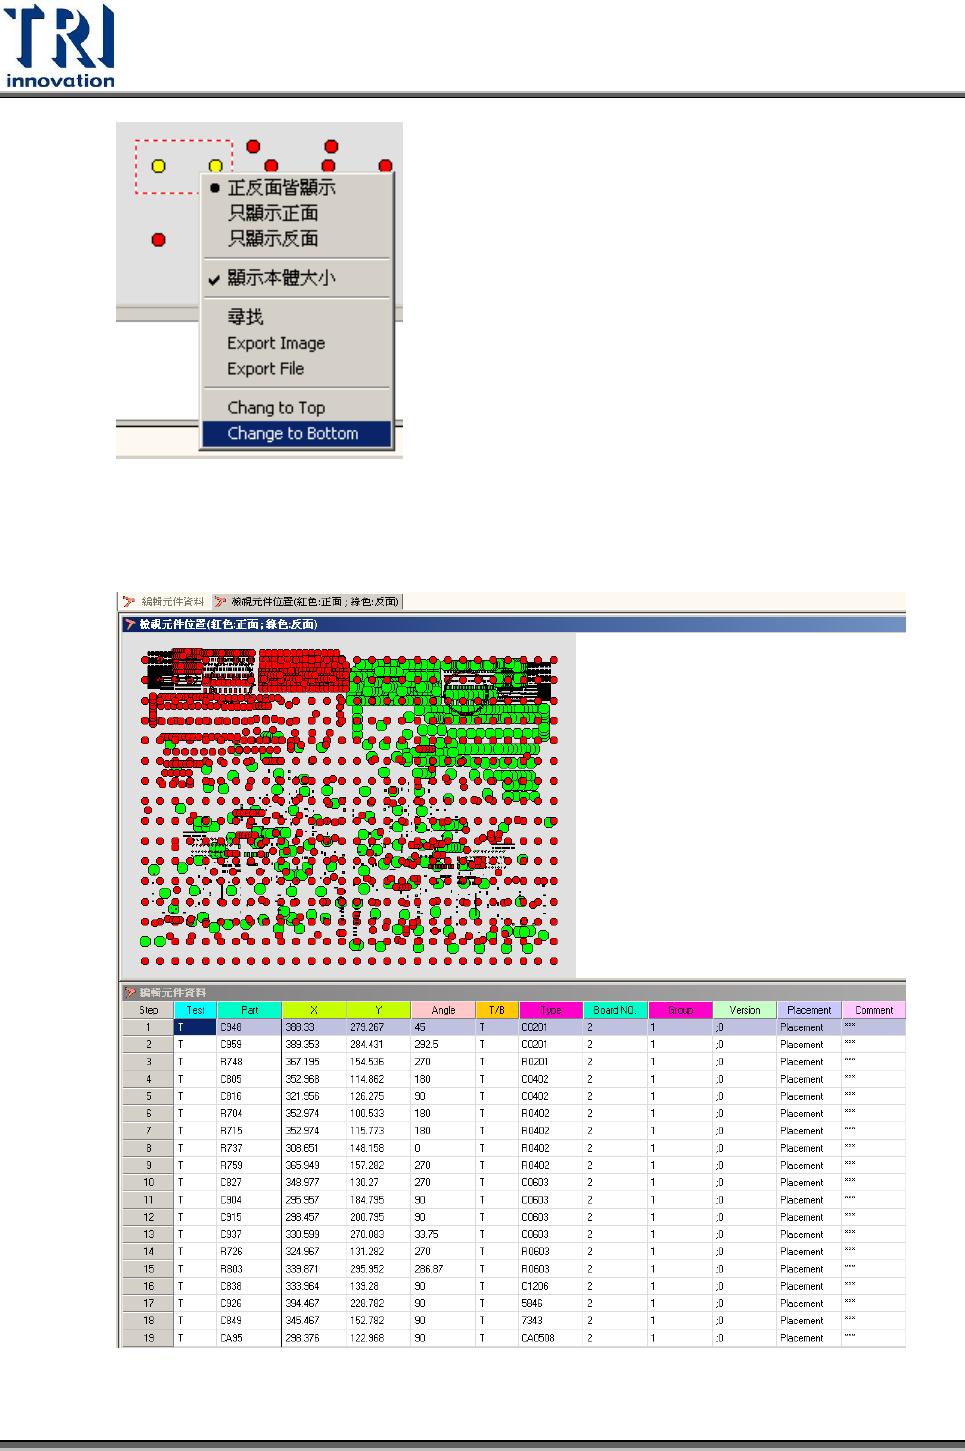Click the orange T/B column header

(497, 1010)
